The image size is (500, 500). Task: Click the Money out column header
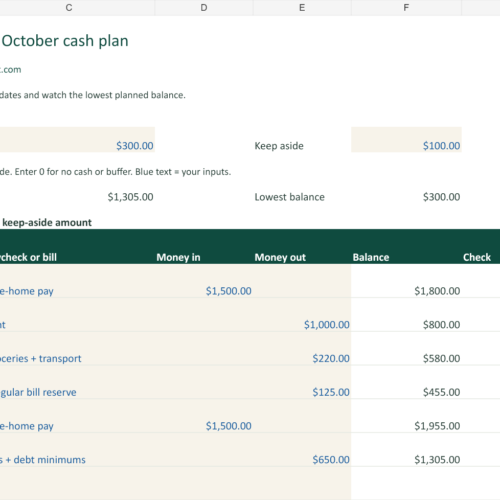pos(280,257)
